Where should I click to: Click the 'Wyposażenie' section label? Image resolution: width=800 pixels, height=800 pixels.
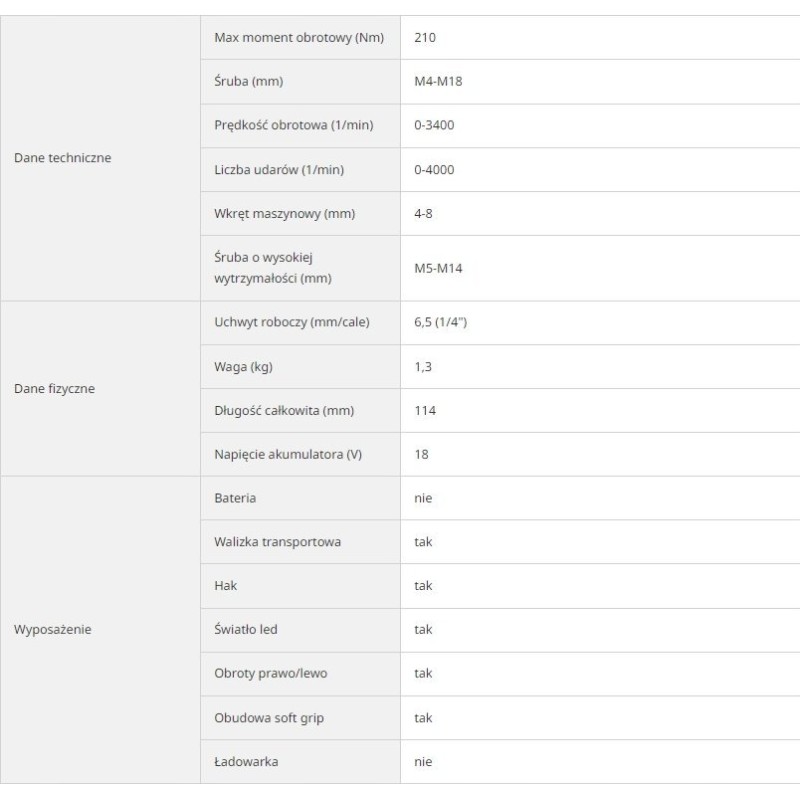coord(53,630)
